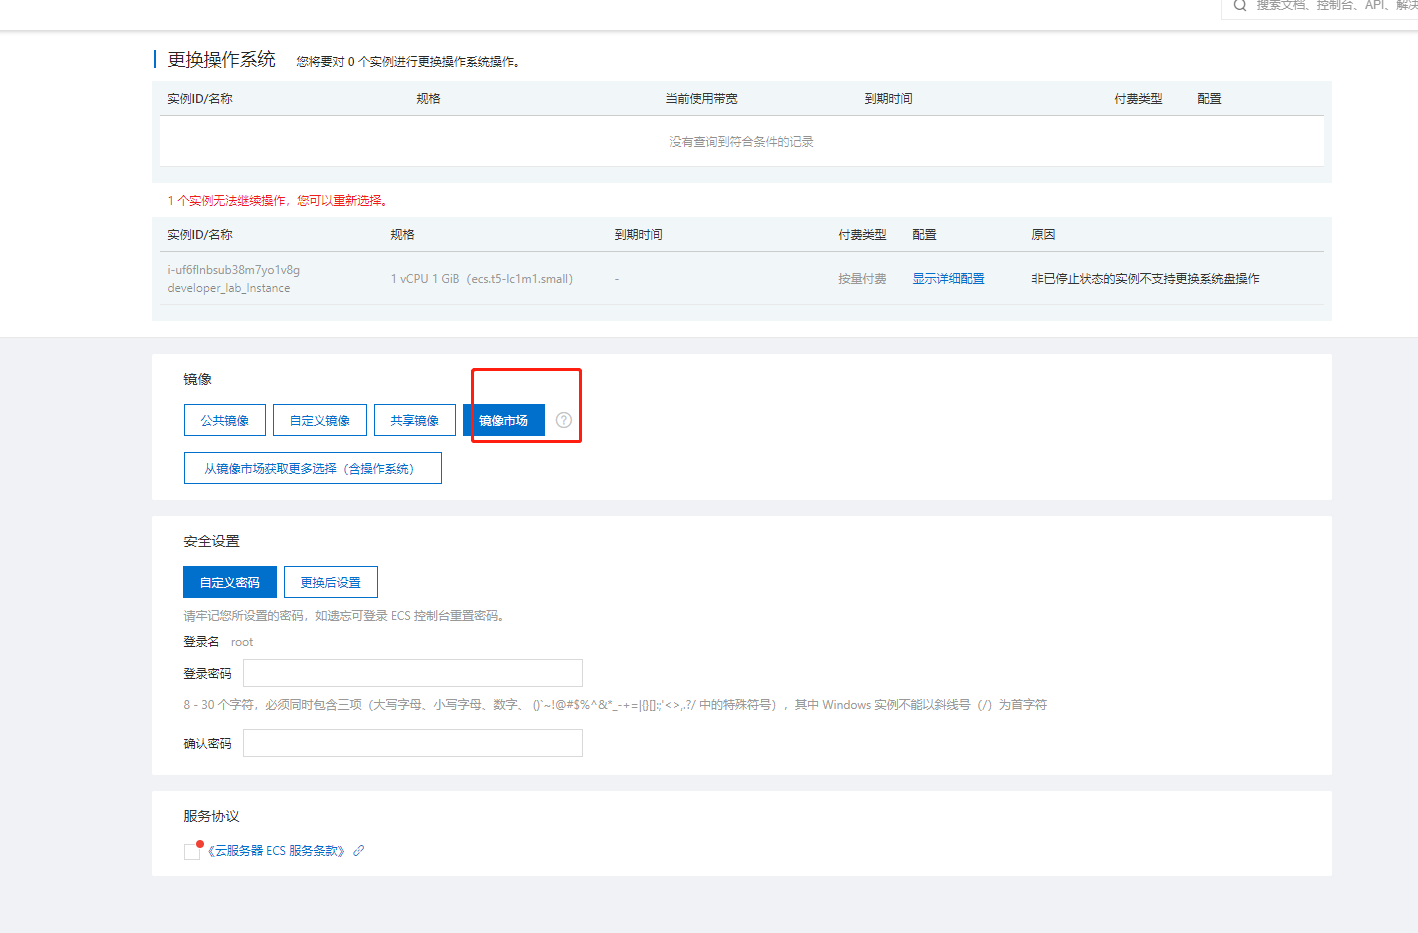Click the developer_lab_Instance name
This screenshot has width=1418, height=933.
[x=229, y=288]
